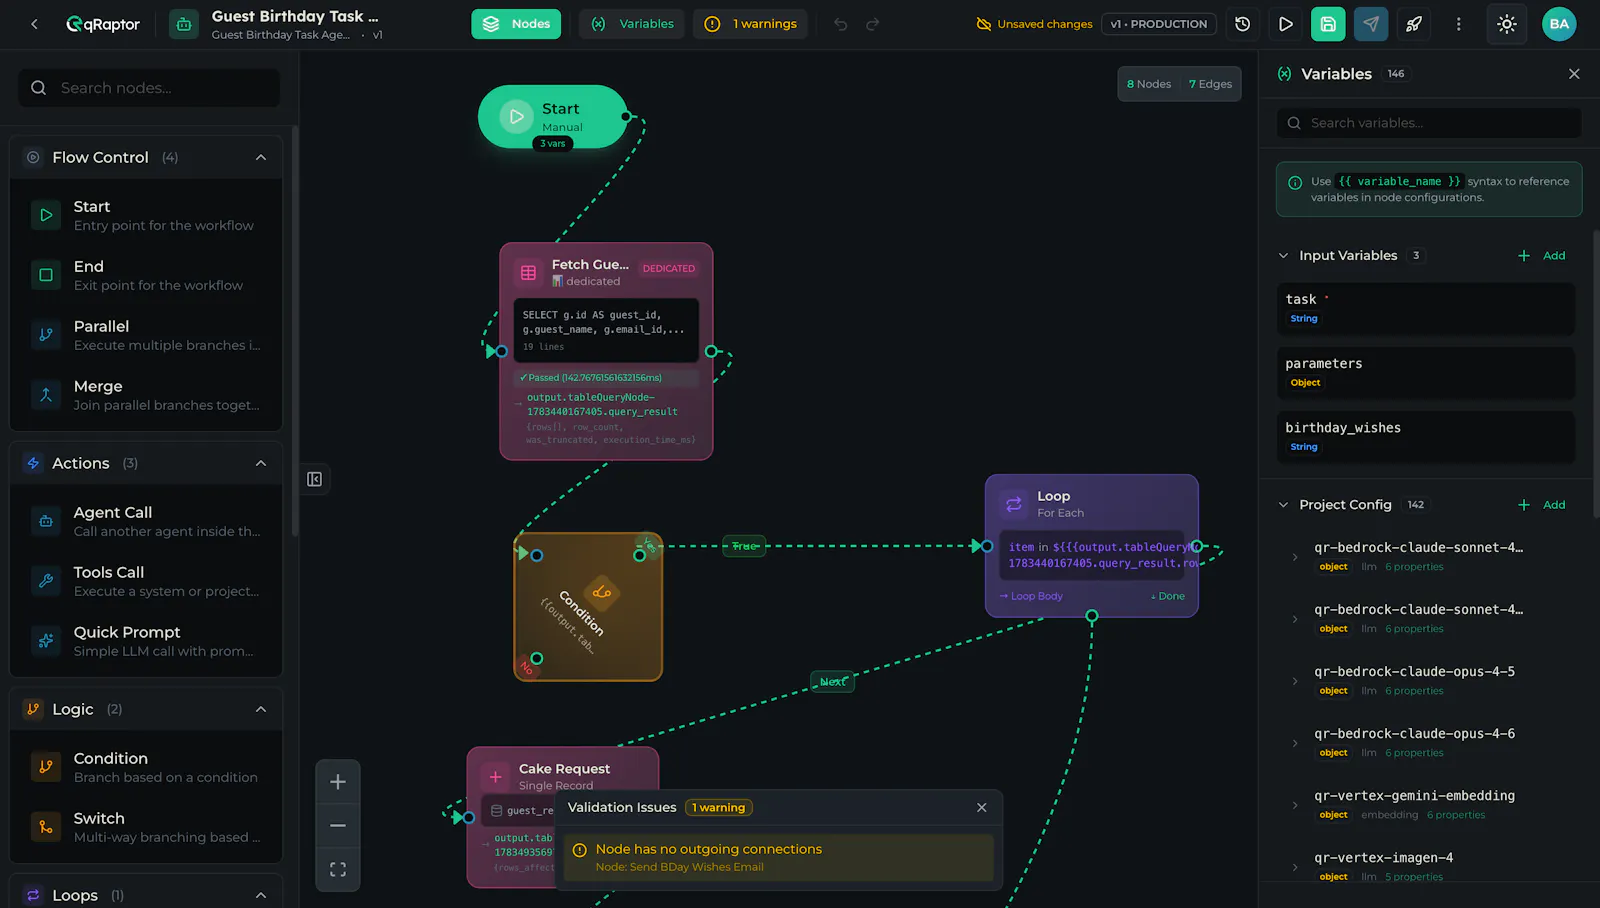Open the BA user avatar menu

tap(1559, 24)
